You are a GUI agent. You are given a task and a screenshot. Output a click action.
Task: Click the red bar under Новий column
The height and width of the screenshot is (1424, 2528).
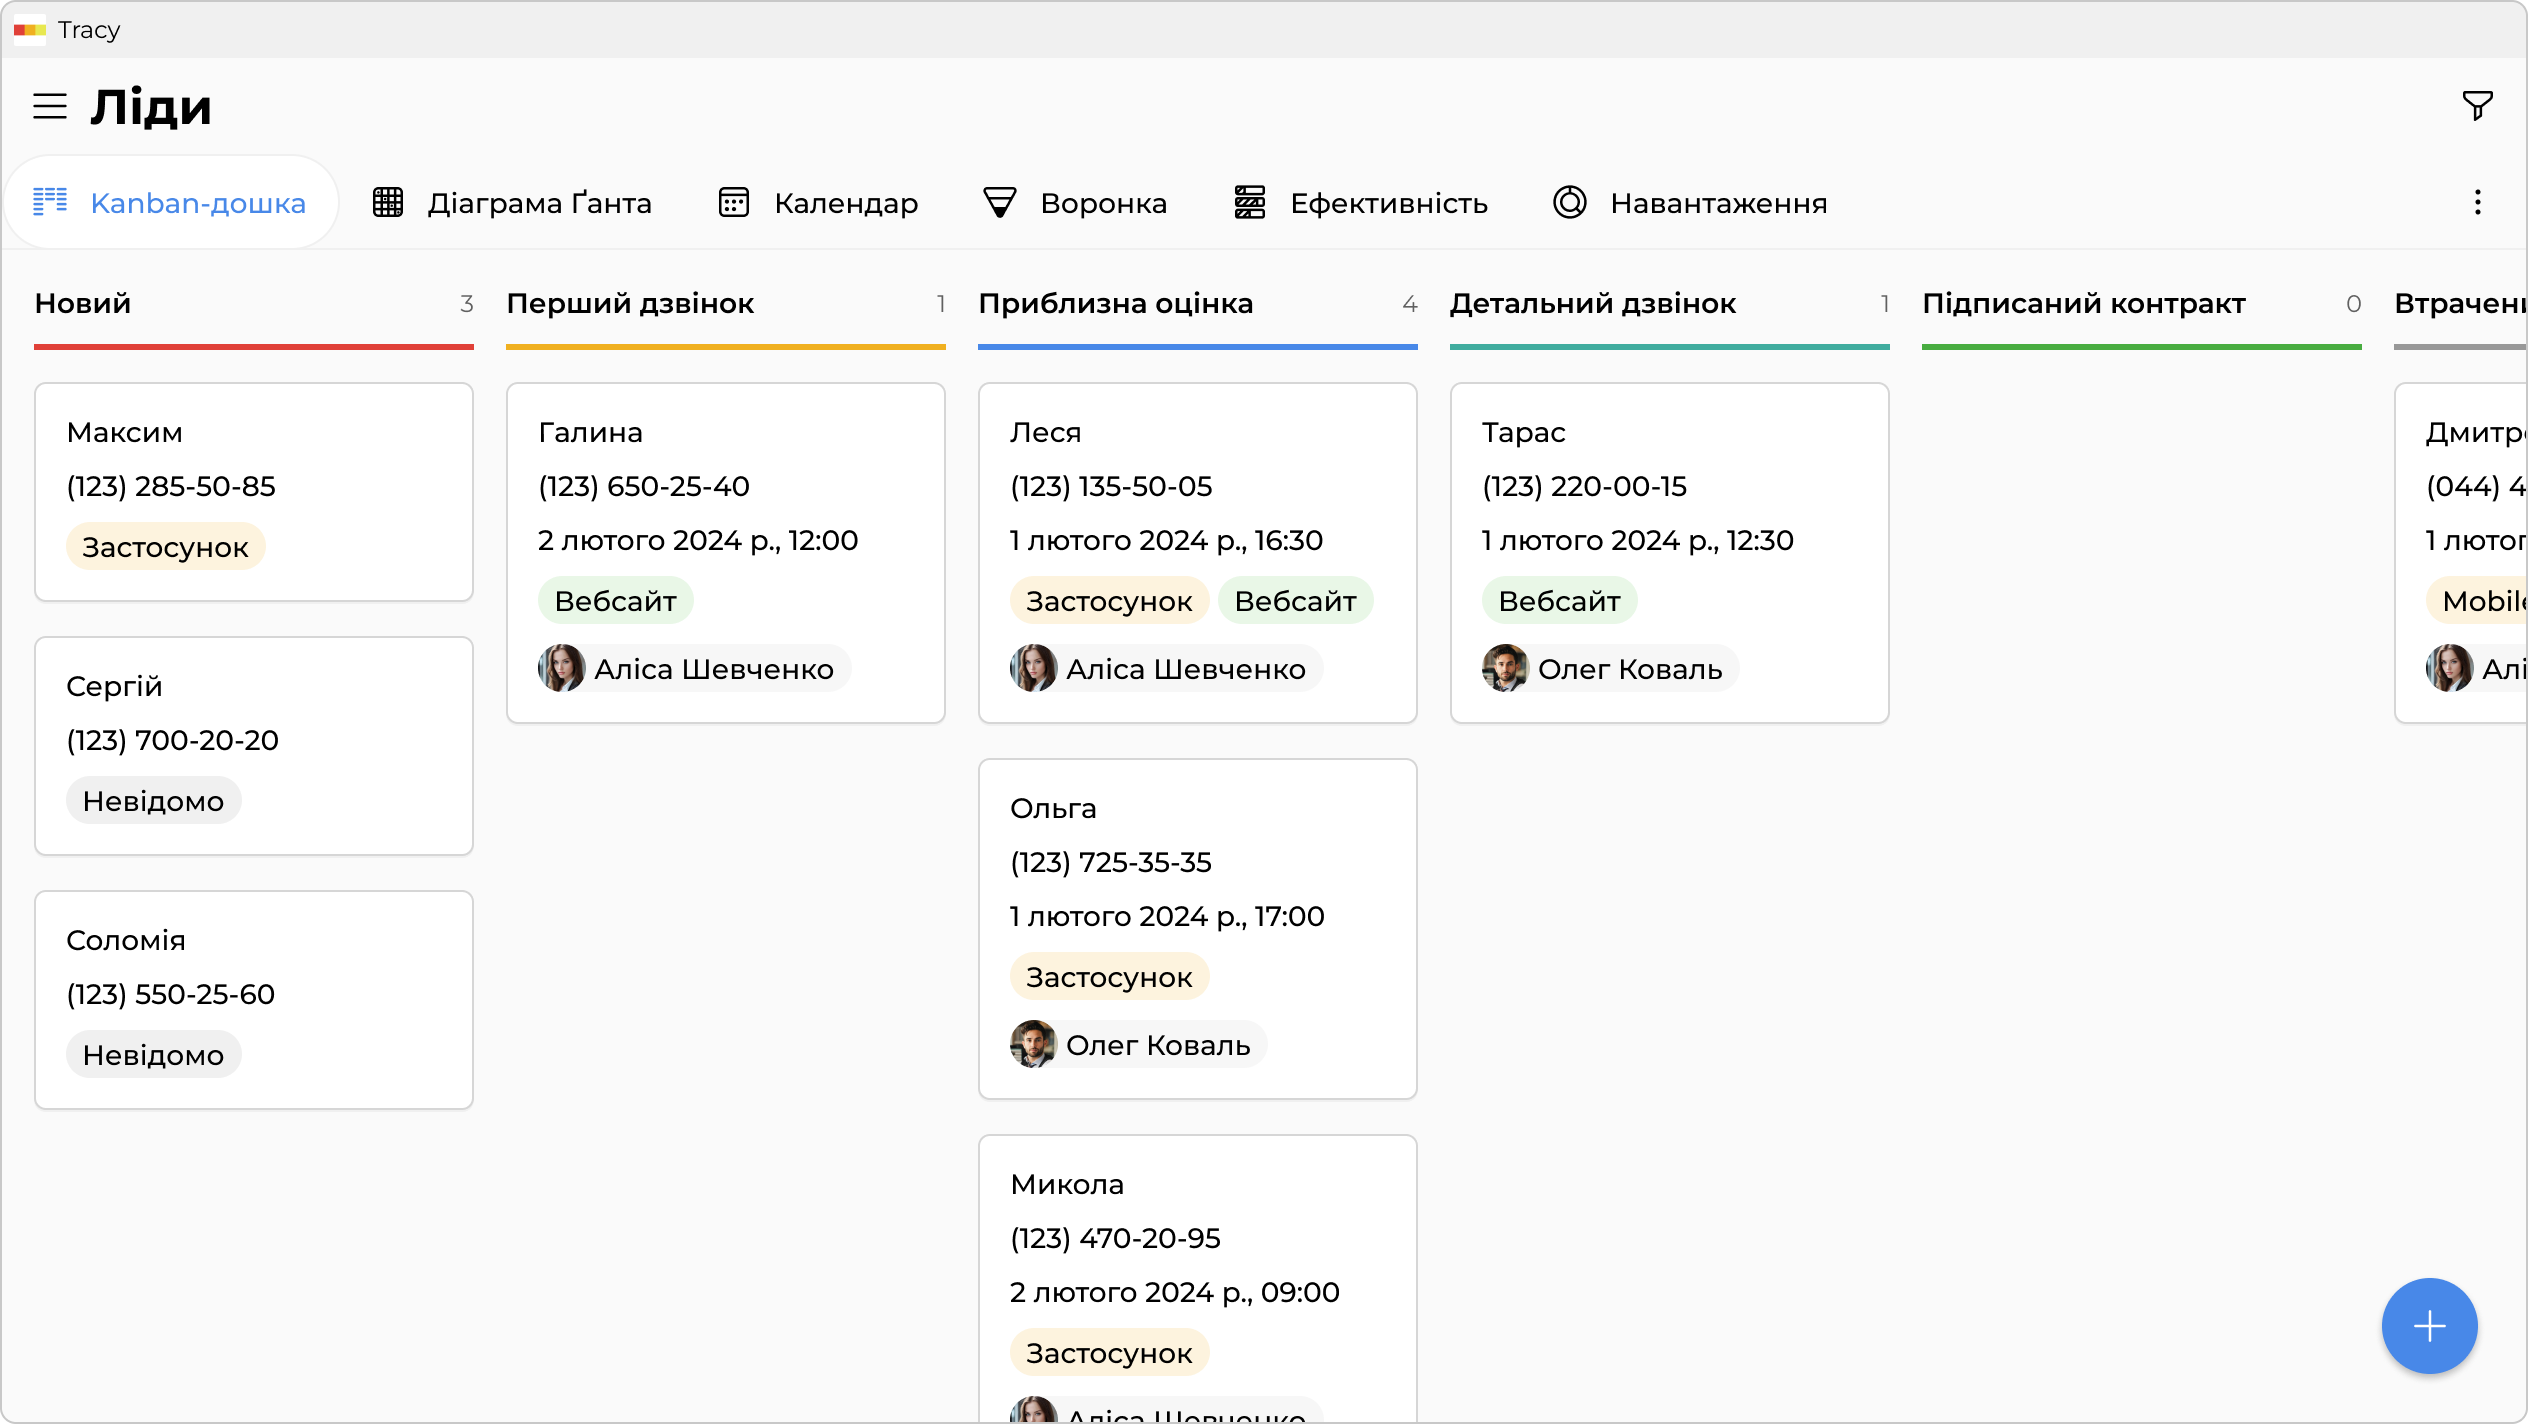pos(254,347)
